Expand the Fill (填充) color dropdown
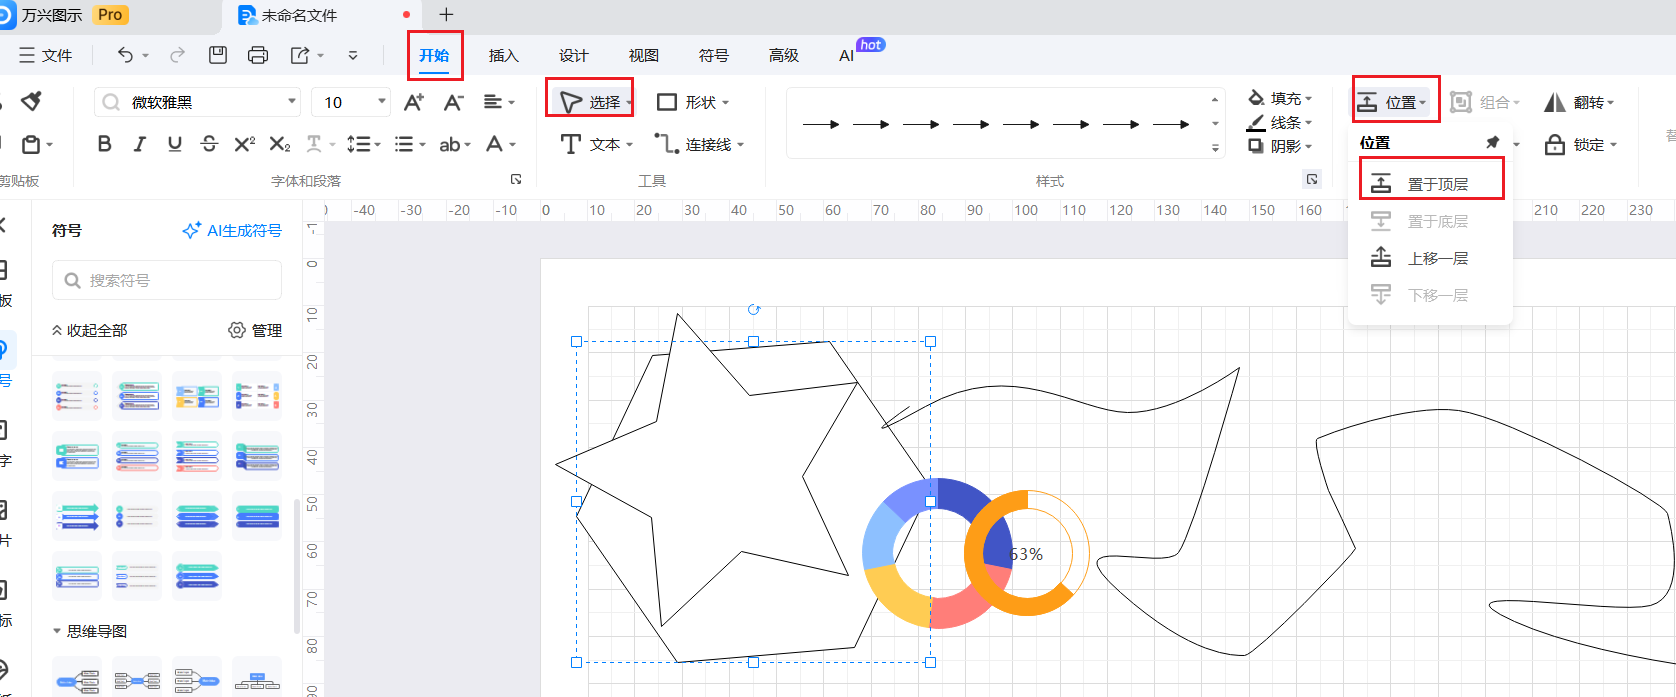The image size is (1676, 697). [x=1308, y=99]
